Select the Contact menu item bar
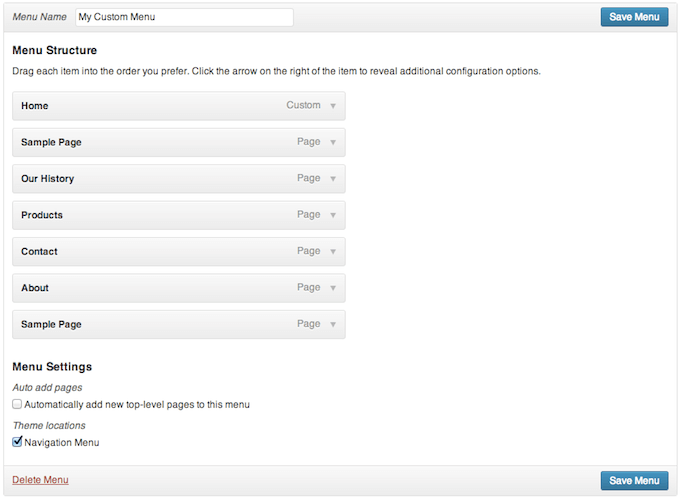Screen dimensions: 680x501 pos(179,252)
